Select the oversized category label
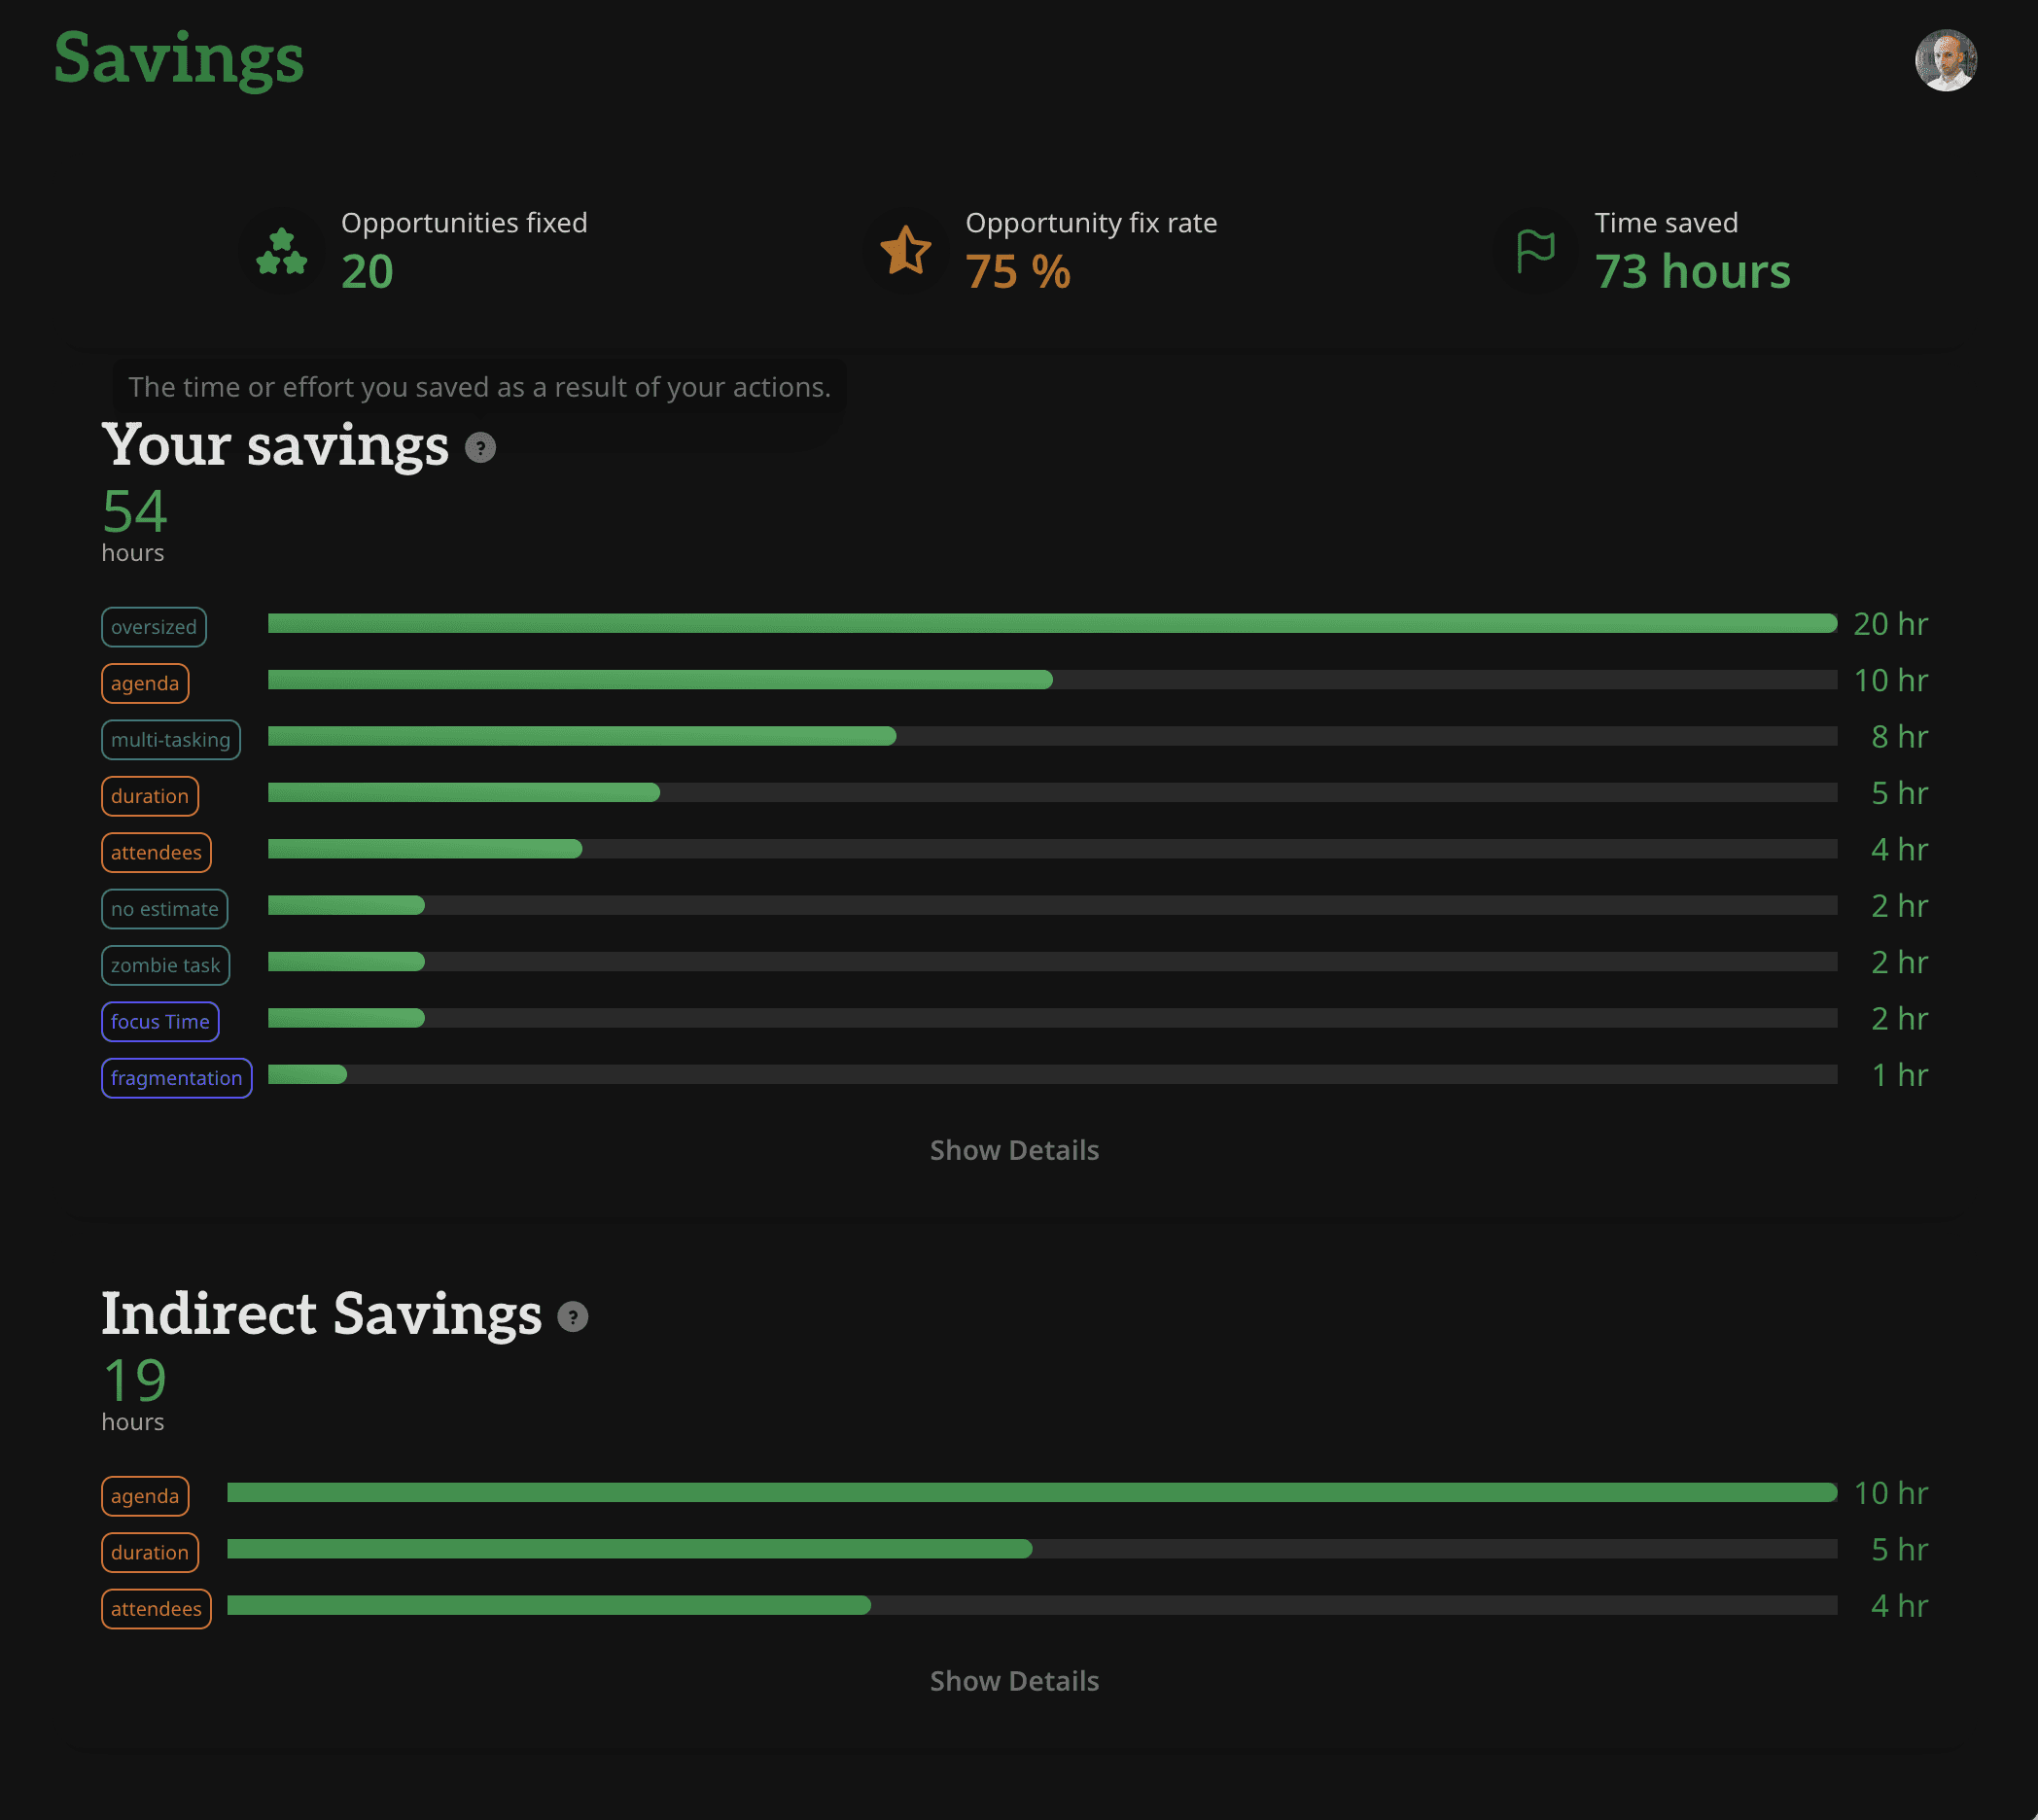The height and width of the screenshot is (1820, 2038). [153, 626]
